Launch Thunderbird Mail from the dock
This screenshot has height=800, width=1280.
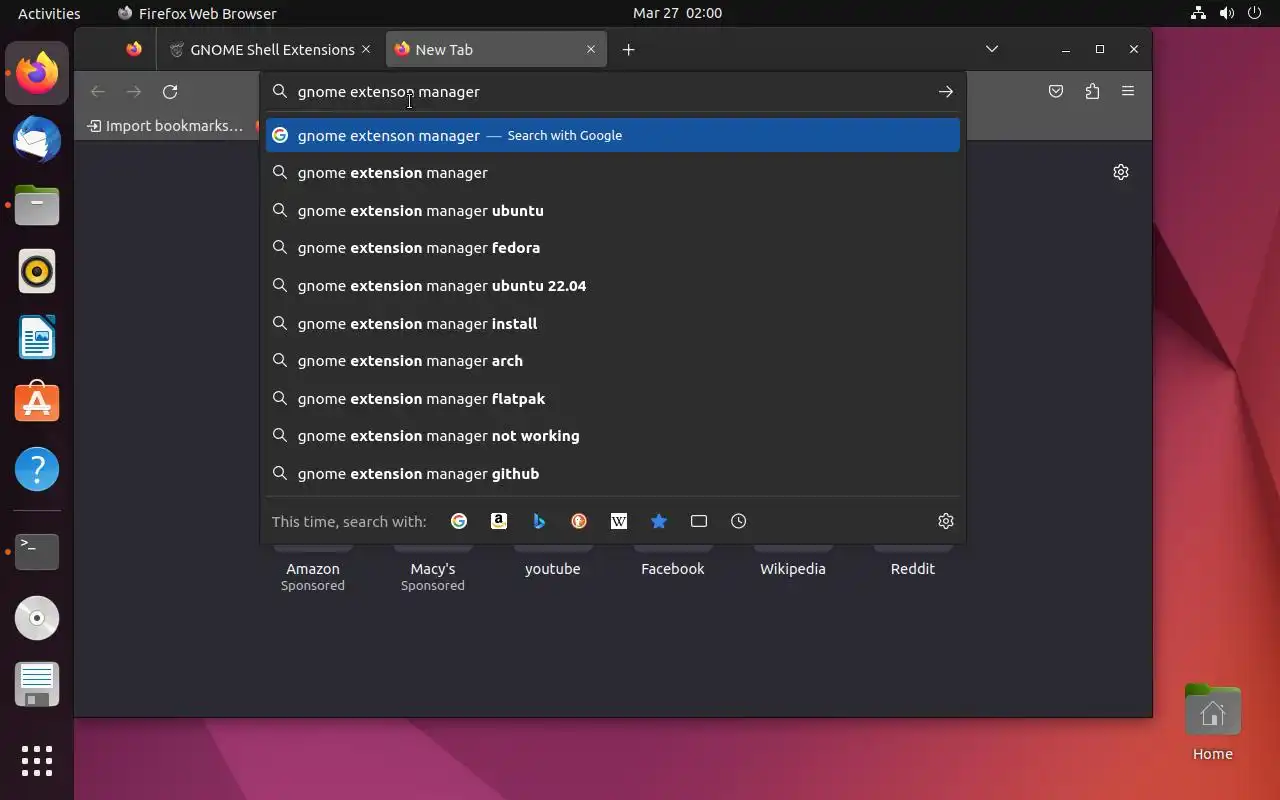point(37,139)
